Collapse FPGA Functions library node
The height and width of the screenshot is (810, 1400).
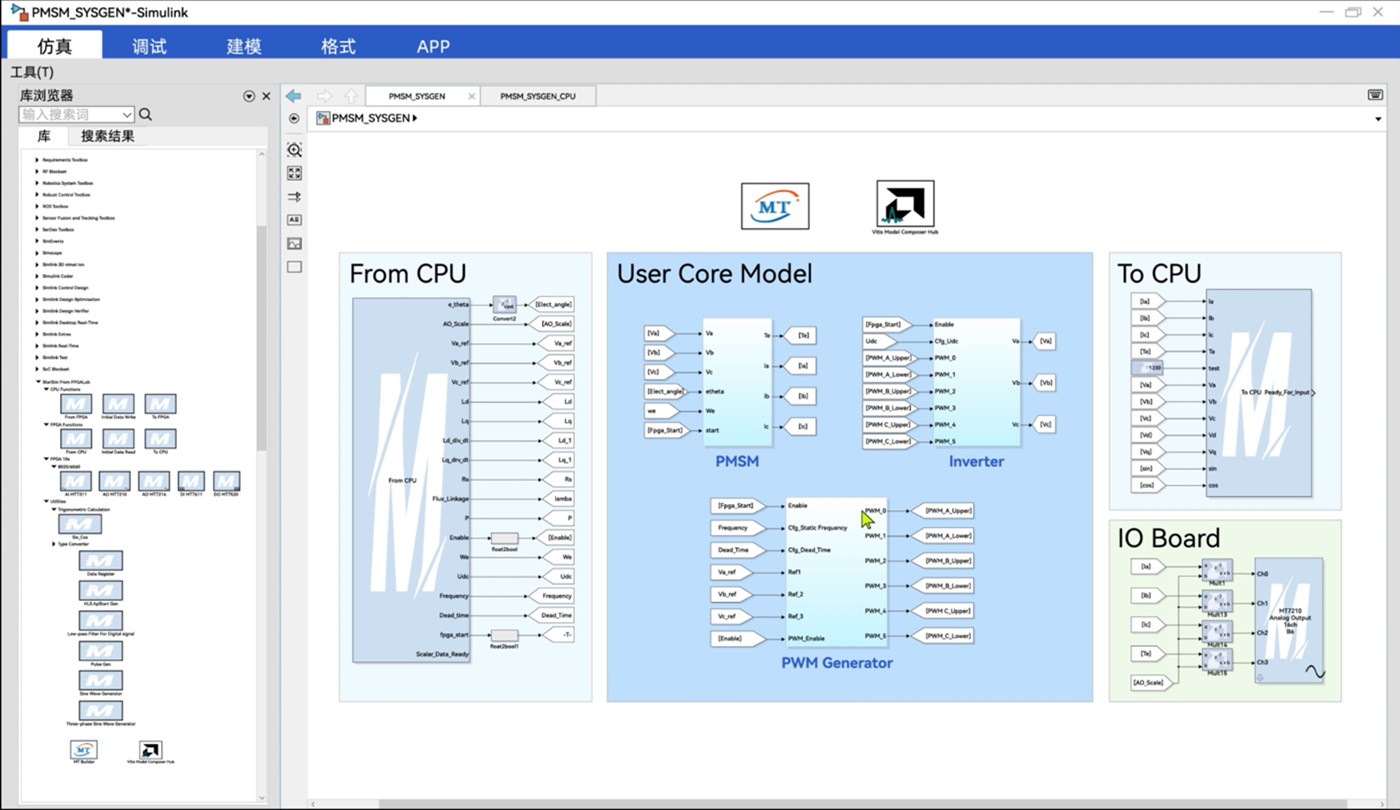click(46, 424)
